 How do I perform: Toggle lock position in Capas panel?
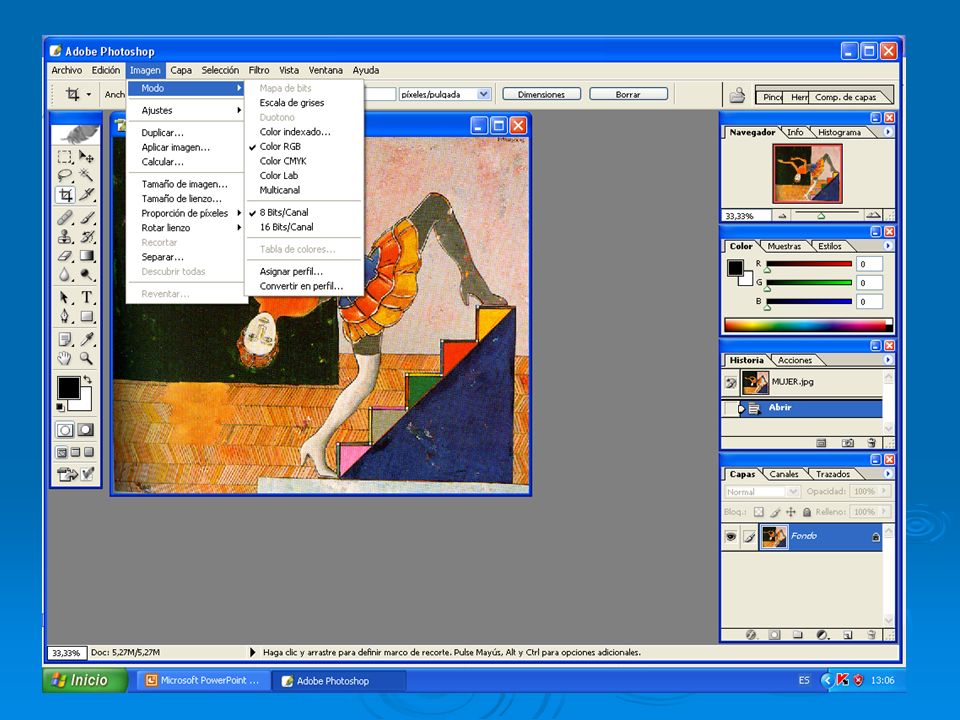point(791,512)
